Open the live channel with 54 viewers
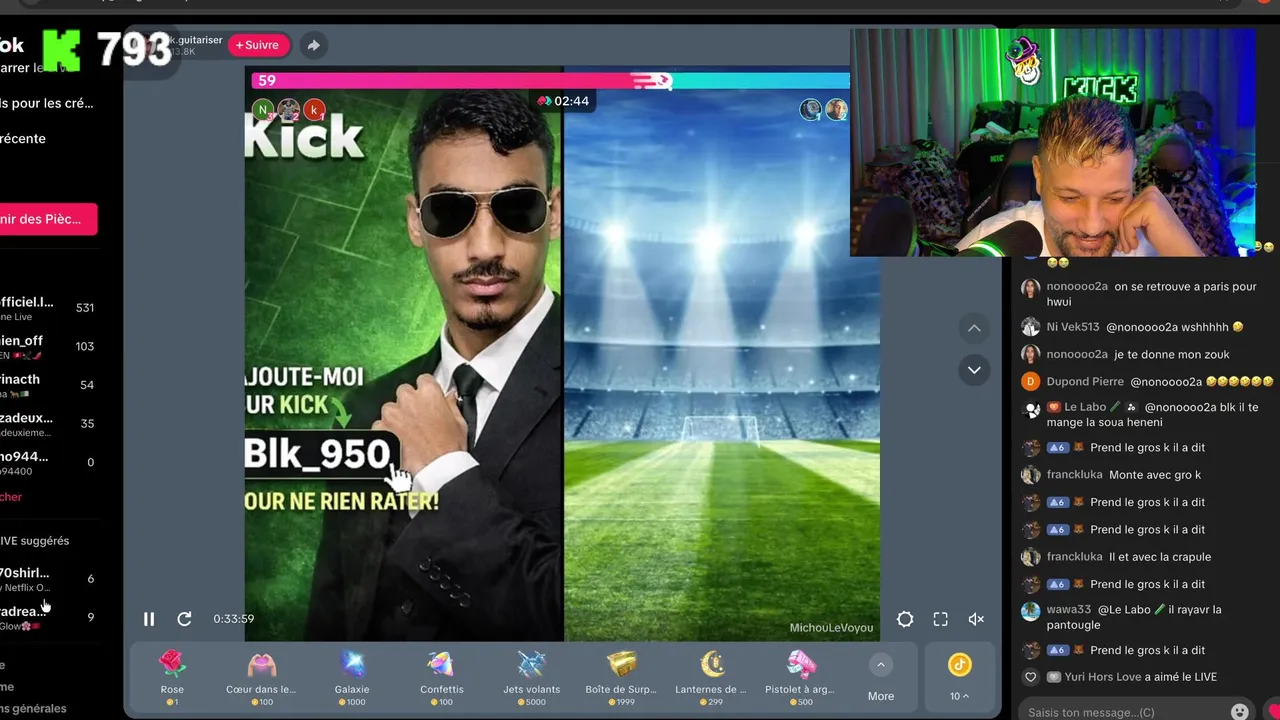 click(x=50, y=386)
